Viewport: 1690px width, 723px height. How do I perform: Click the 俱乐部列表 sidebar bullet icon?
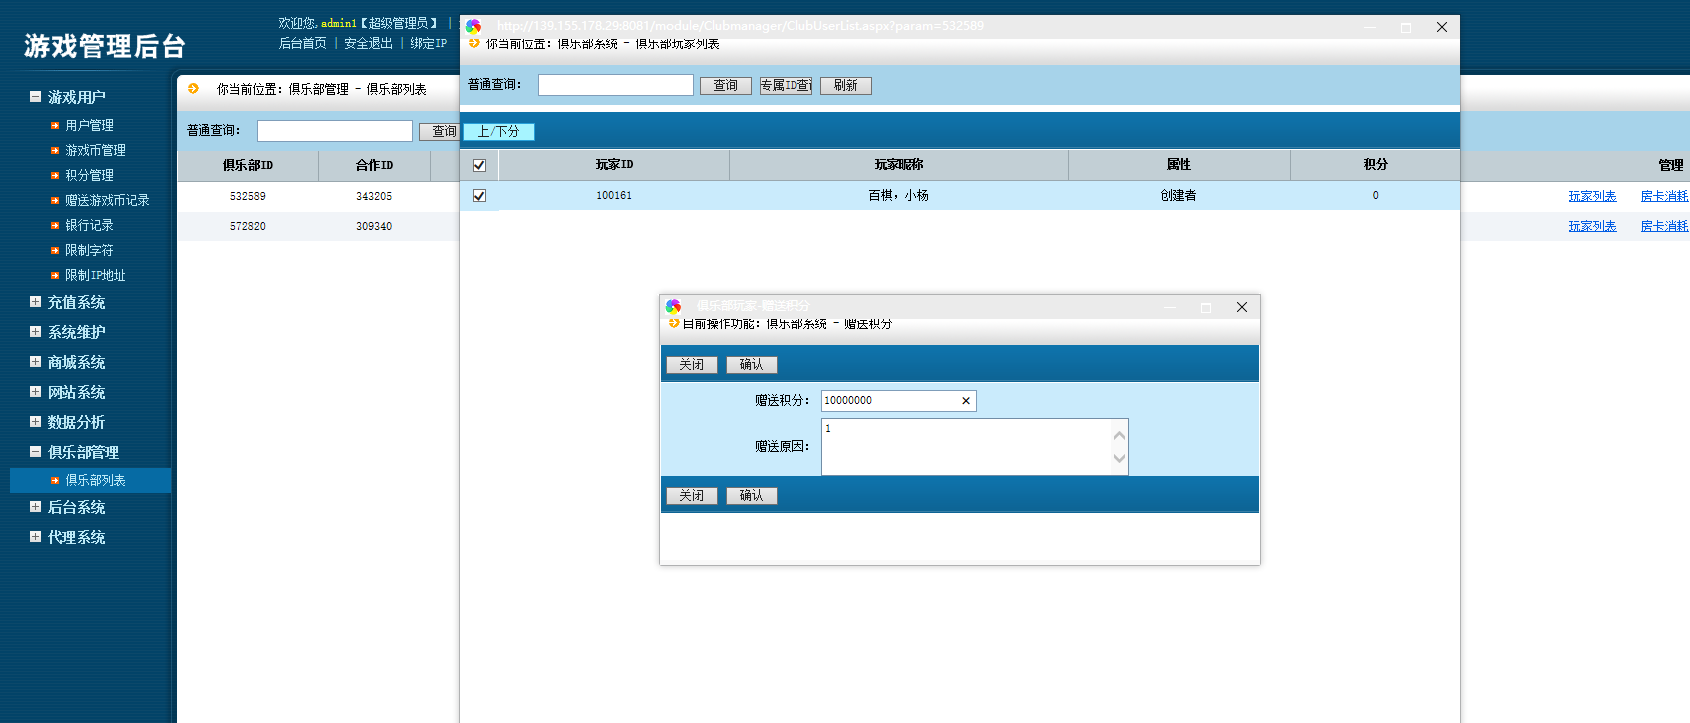[x=55, y=481]
